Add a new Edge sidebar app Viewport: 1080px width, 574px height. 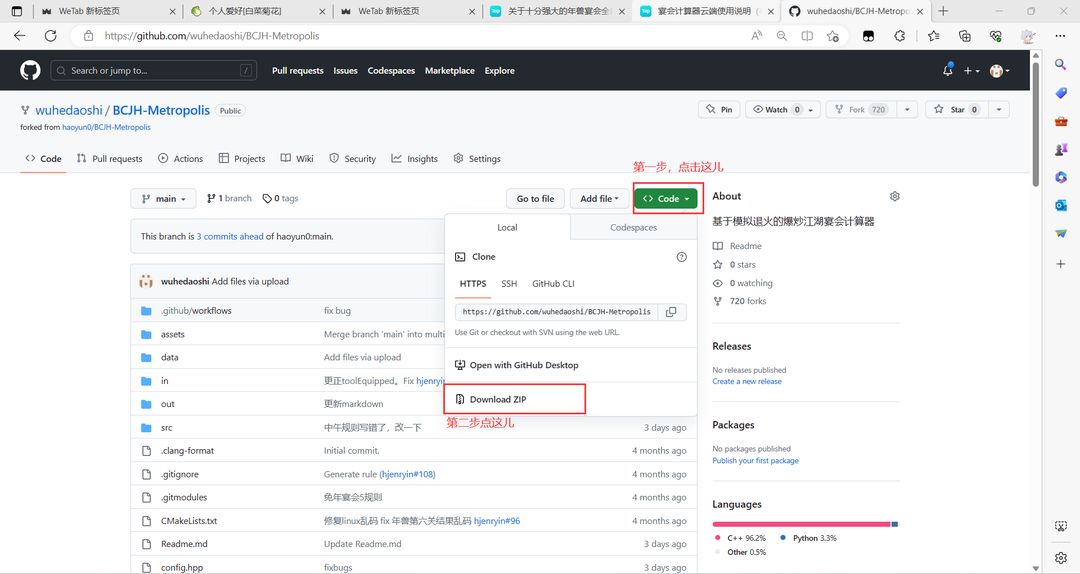click(x=1061, y=264)
